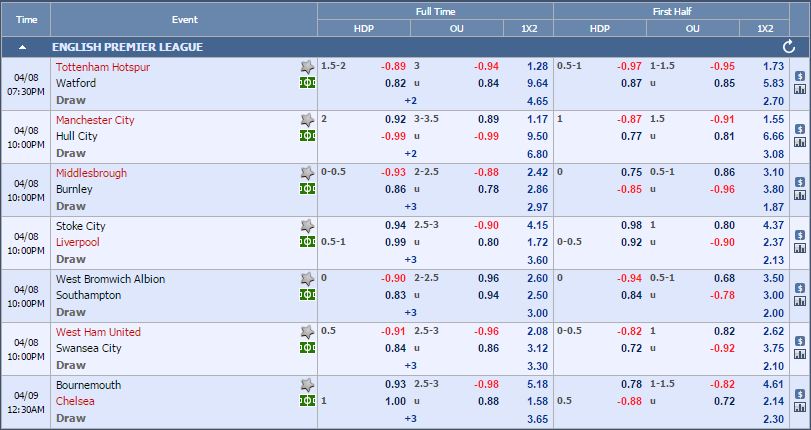Star the Middlesbrough vs Burnley match
This screenshot has height=430, width=811.
point(307,173)
